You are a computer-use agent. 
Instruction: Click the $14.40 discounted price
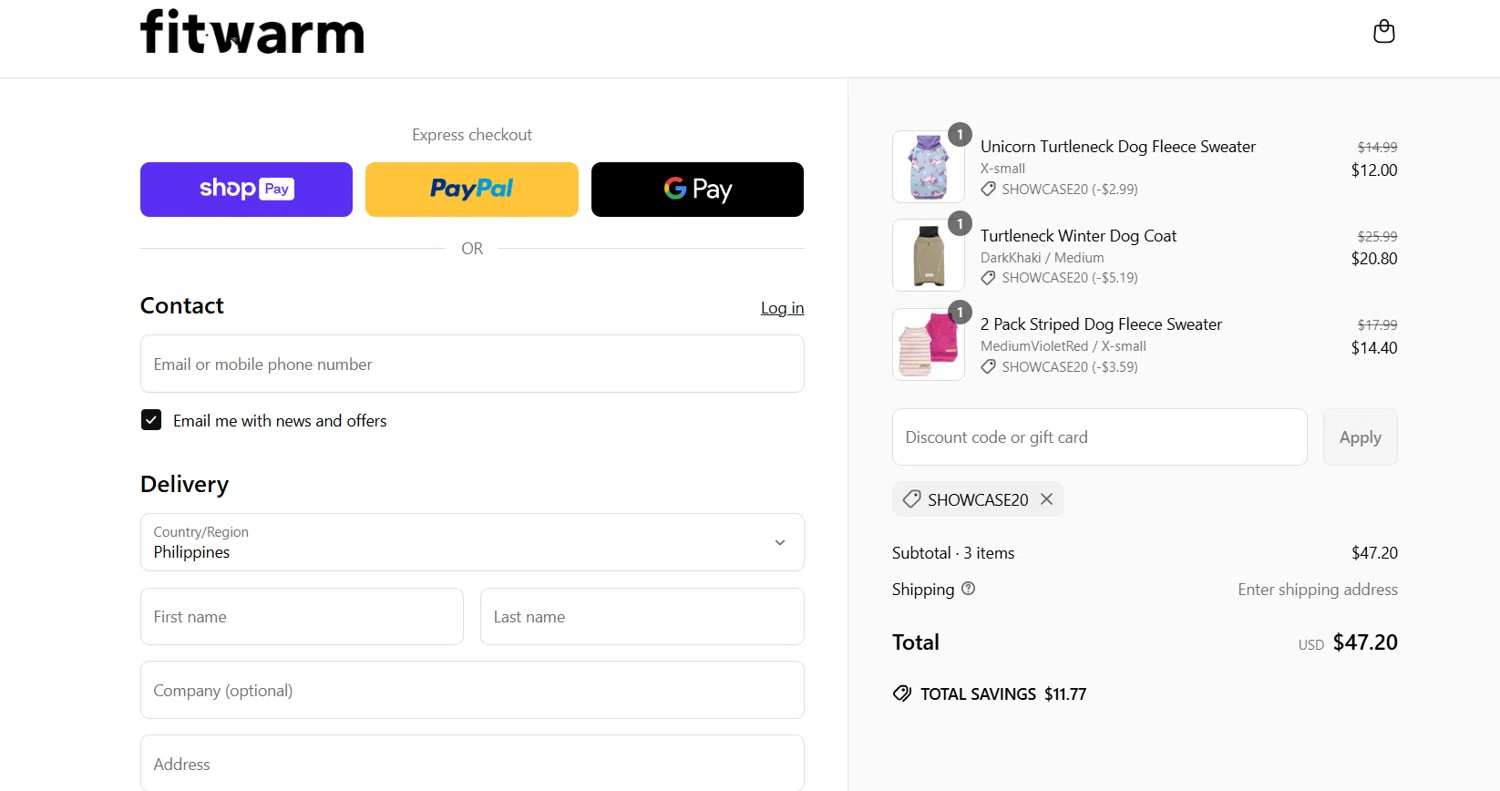coord(1374,348)
